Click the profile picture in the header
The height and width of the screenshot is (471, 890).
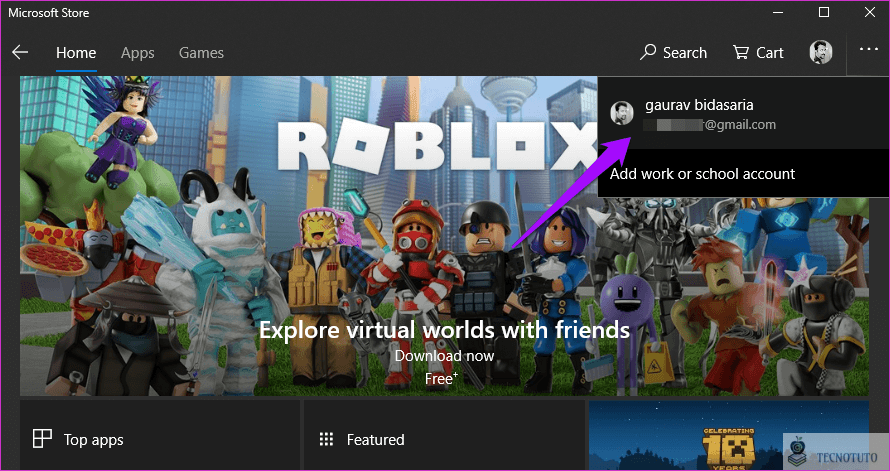point(821,52)
